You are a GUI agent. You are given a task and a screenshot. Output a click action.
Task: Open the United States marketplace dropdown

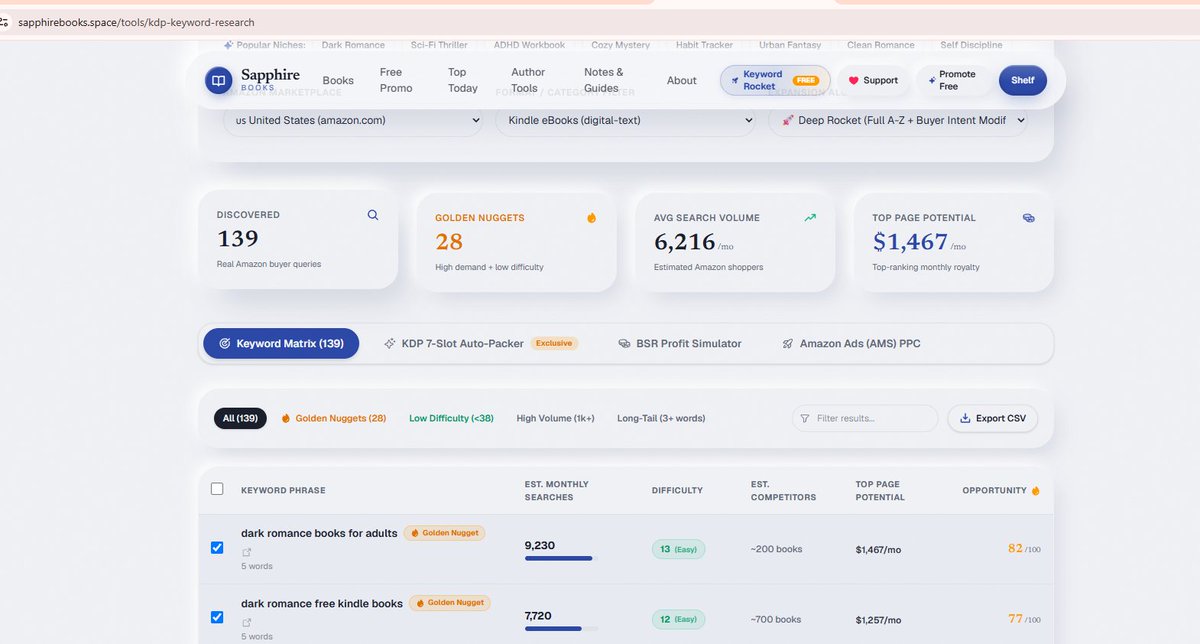tap(352, 120)
